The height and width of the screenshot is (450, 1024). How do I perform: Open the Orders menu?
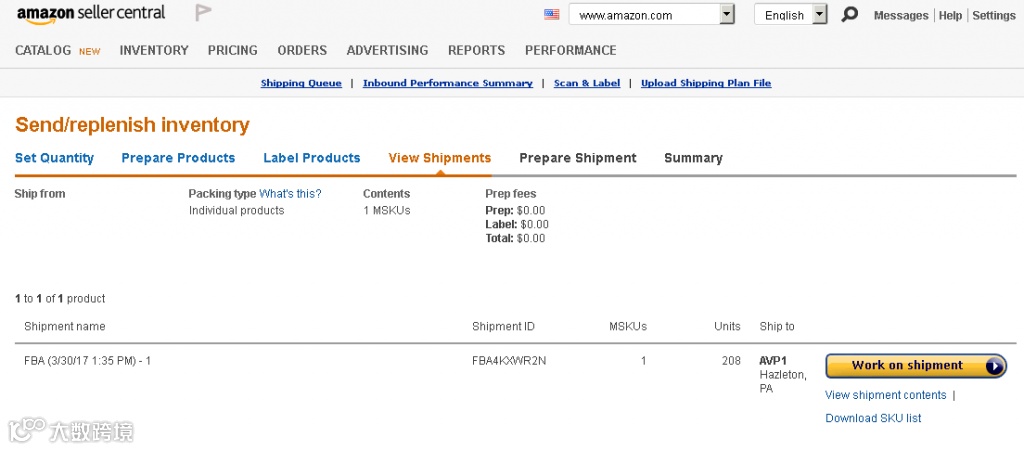point(302,50)
